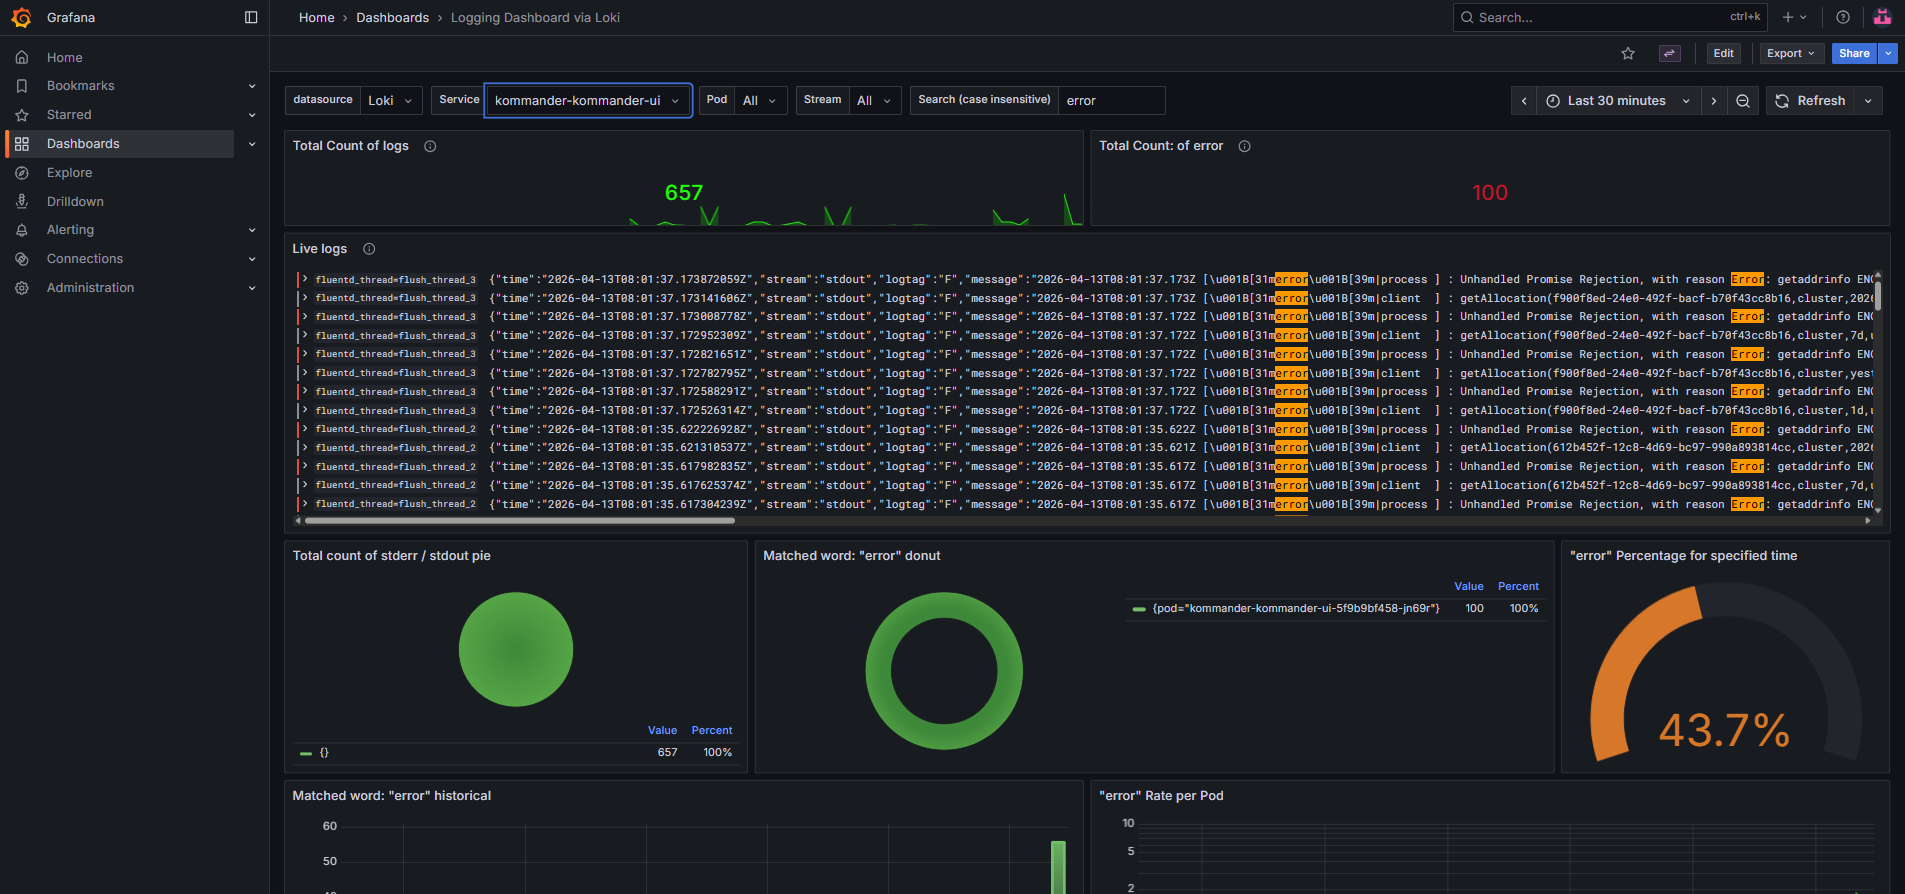Open the Service kommander-kommander-ui dropdown

[588, 101]
